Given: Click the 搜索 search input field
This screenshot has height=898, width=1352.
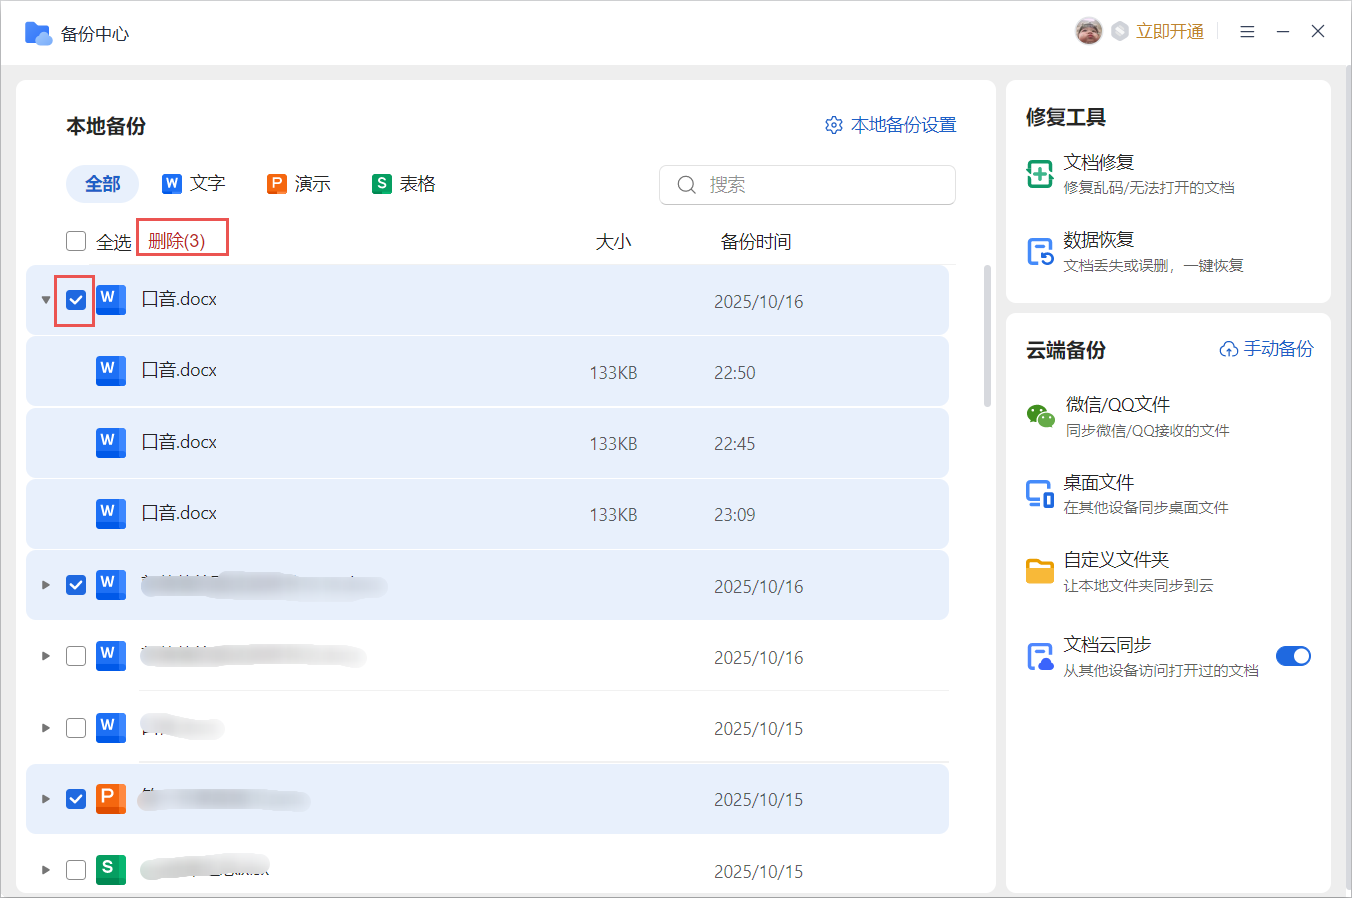Looking at the screenshot, I should (x=820, y=185).
